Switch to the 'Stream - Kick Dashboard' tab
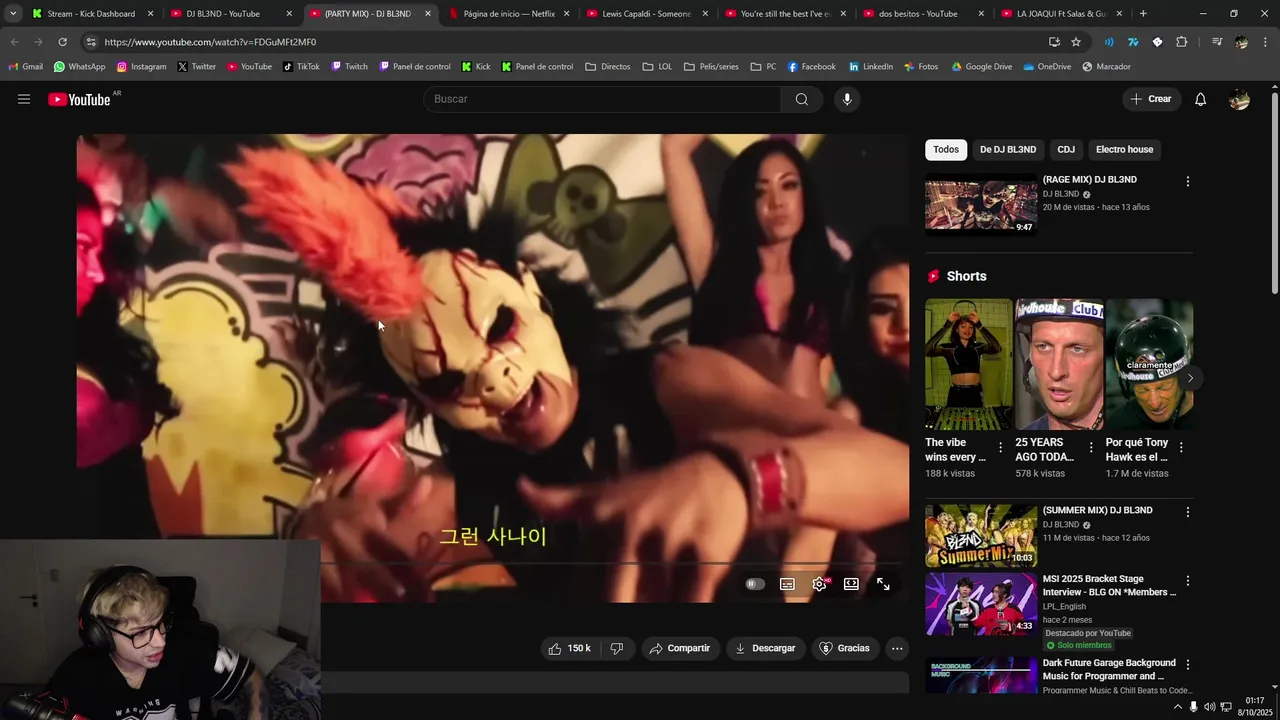This screenshot has height=720, width=1280. point(90,14)
